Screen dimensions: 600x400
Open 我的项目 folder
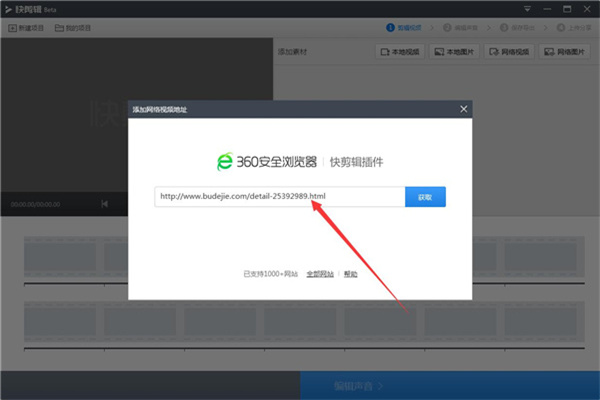tap(73, 28)
